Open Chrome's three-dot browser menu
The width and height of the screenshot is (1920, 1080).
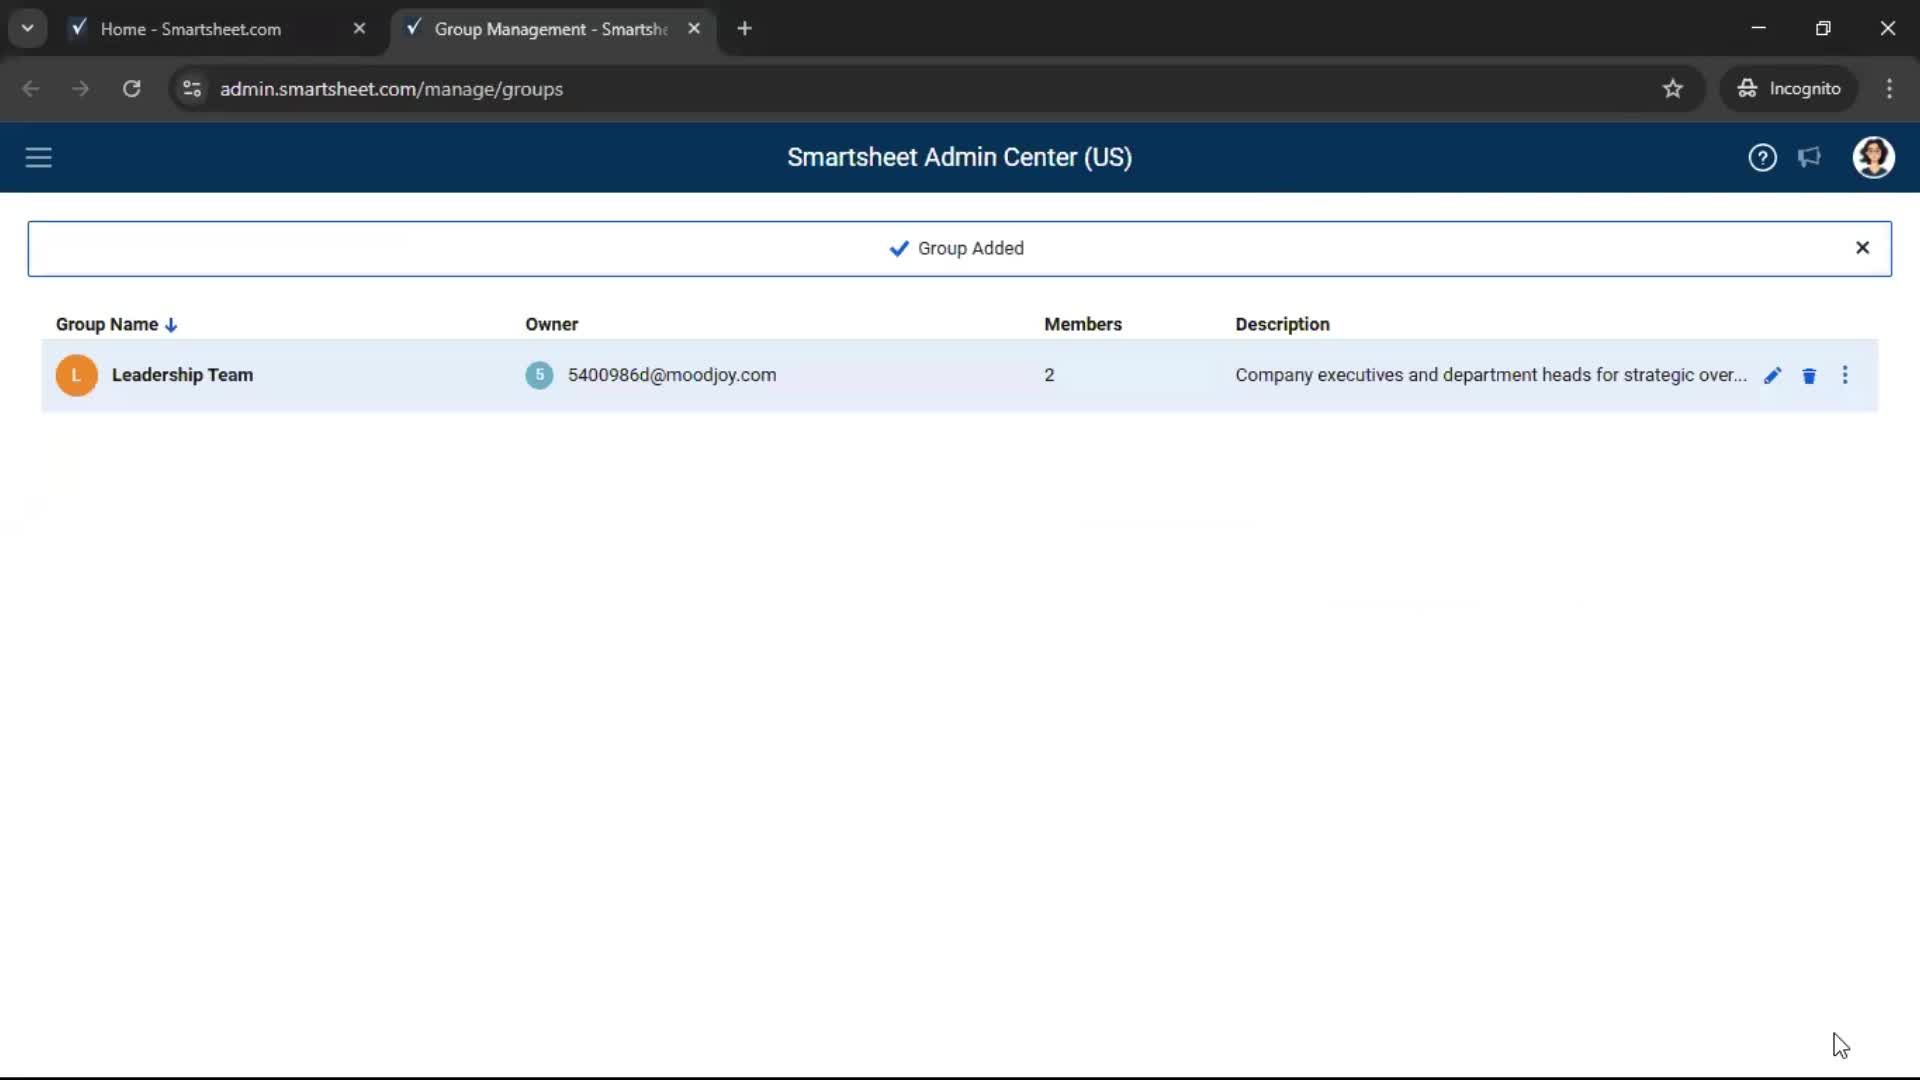1890,89
